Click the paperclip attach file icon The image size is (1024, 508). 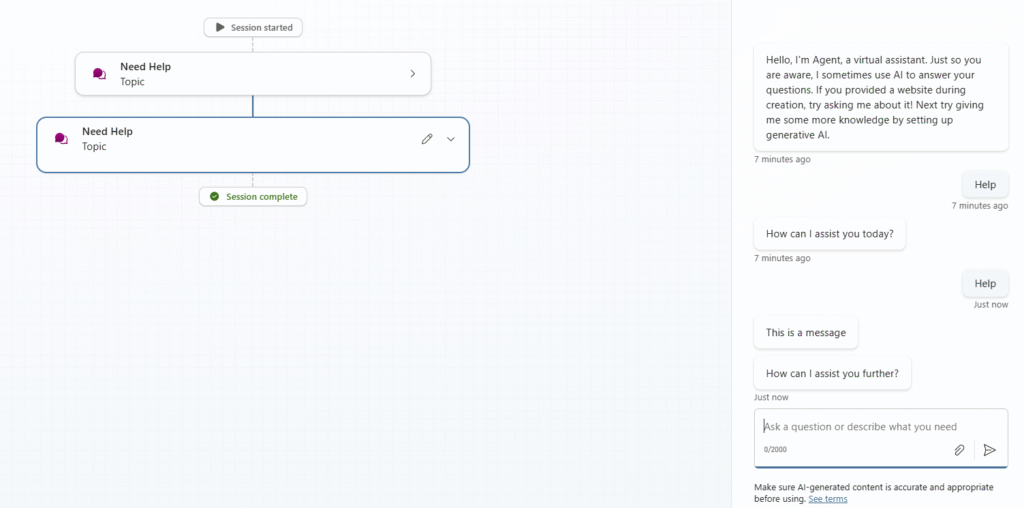(959, 450)
